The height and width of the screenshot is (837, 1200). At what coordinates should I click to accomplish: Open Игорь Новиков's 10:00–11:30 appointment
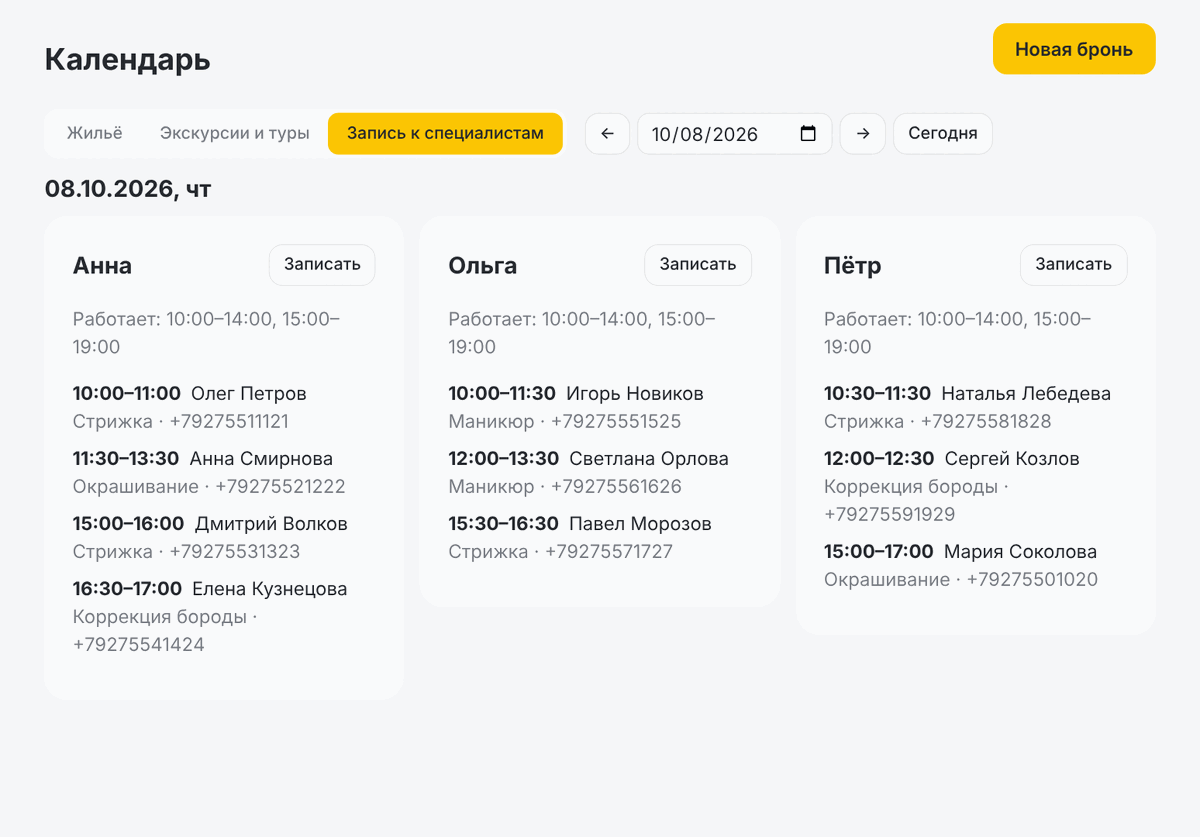pos(600,407)
